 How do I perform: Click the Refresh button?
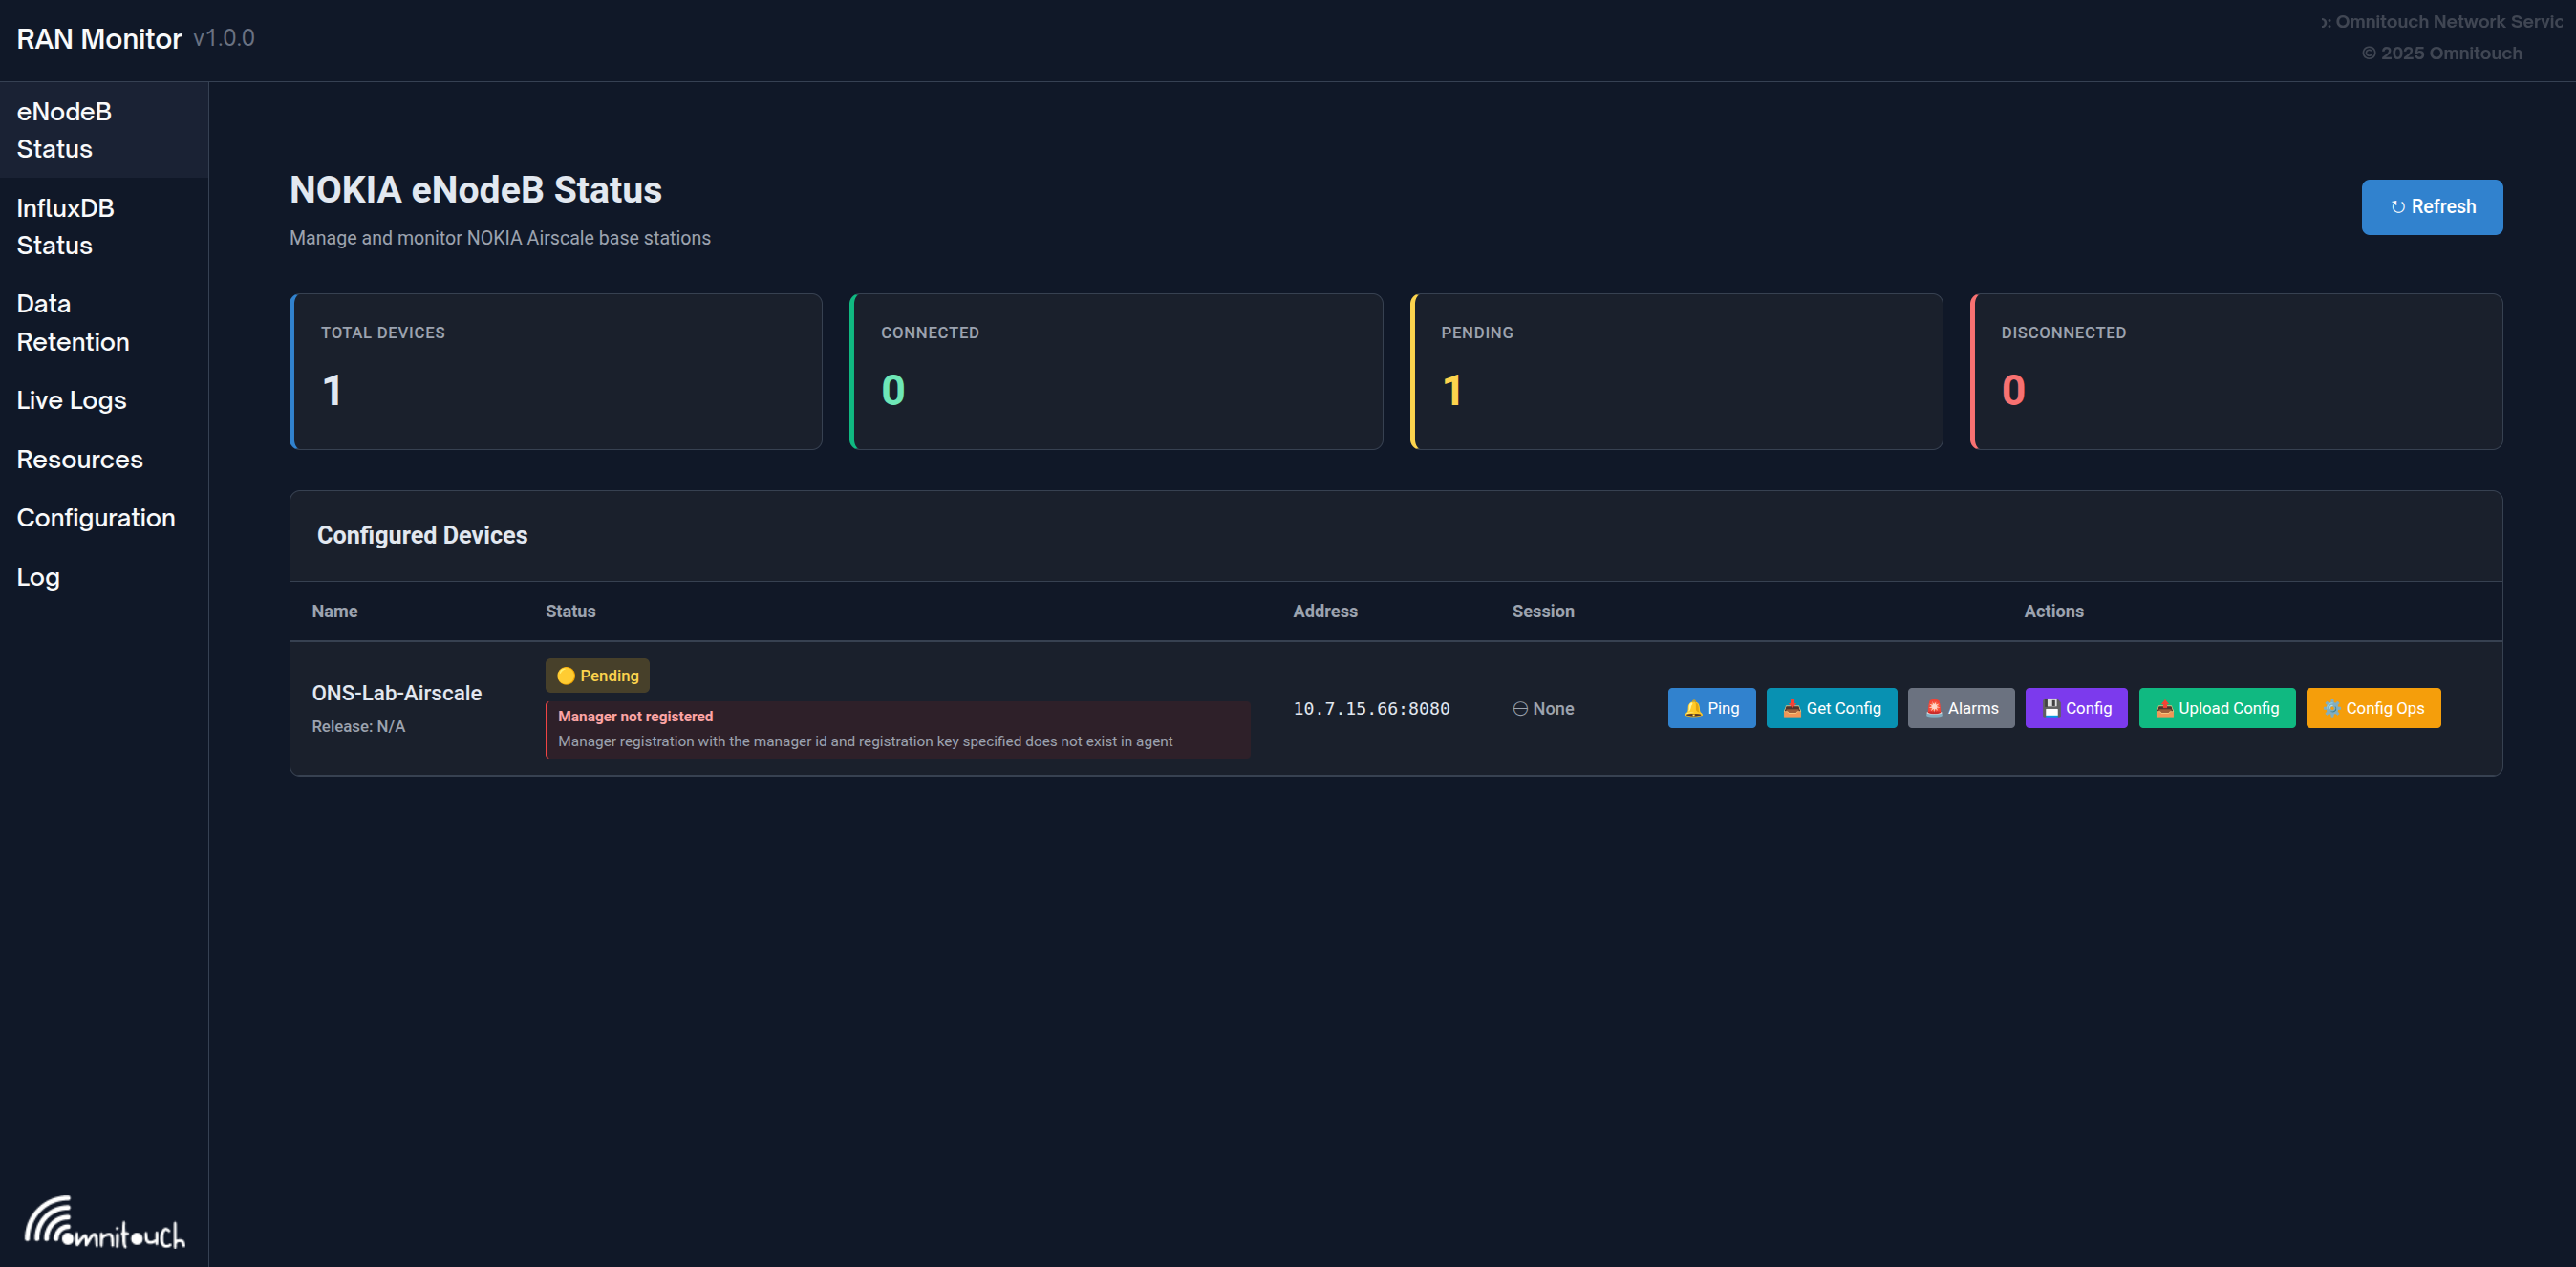point(2432,207)
